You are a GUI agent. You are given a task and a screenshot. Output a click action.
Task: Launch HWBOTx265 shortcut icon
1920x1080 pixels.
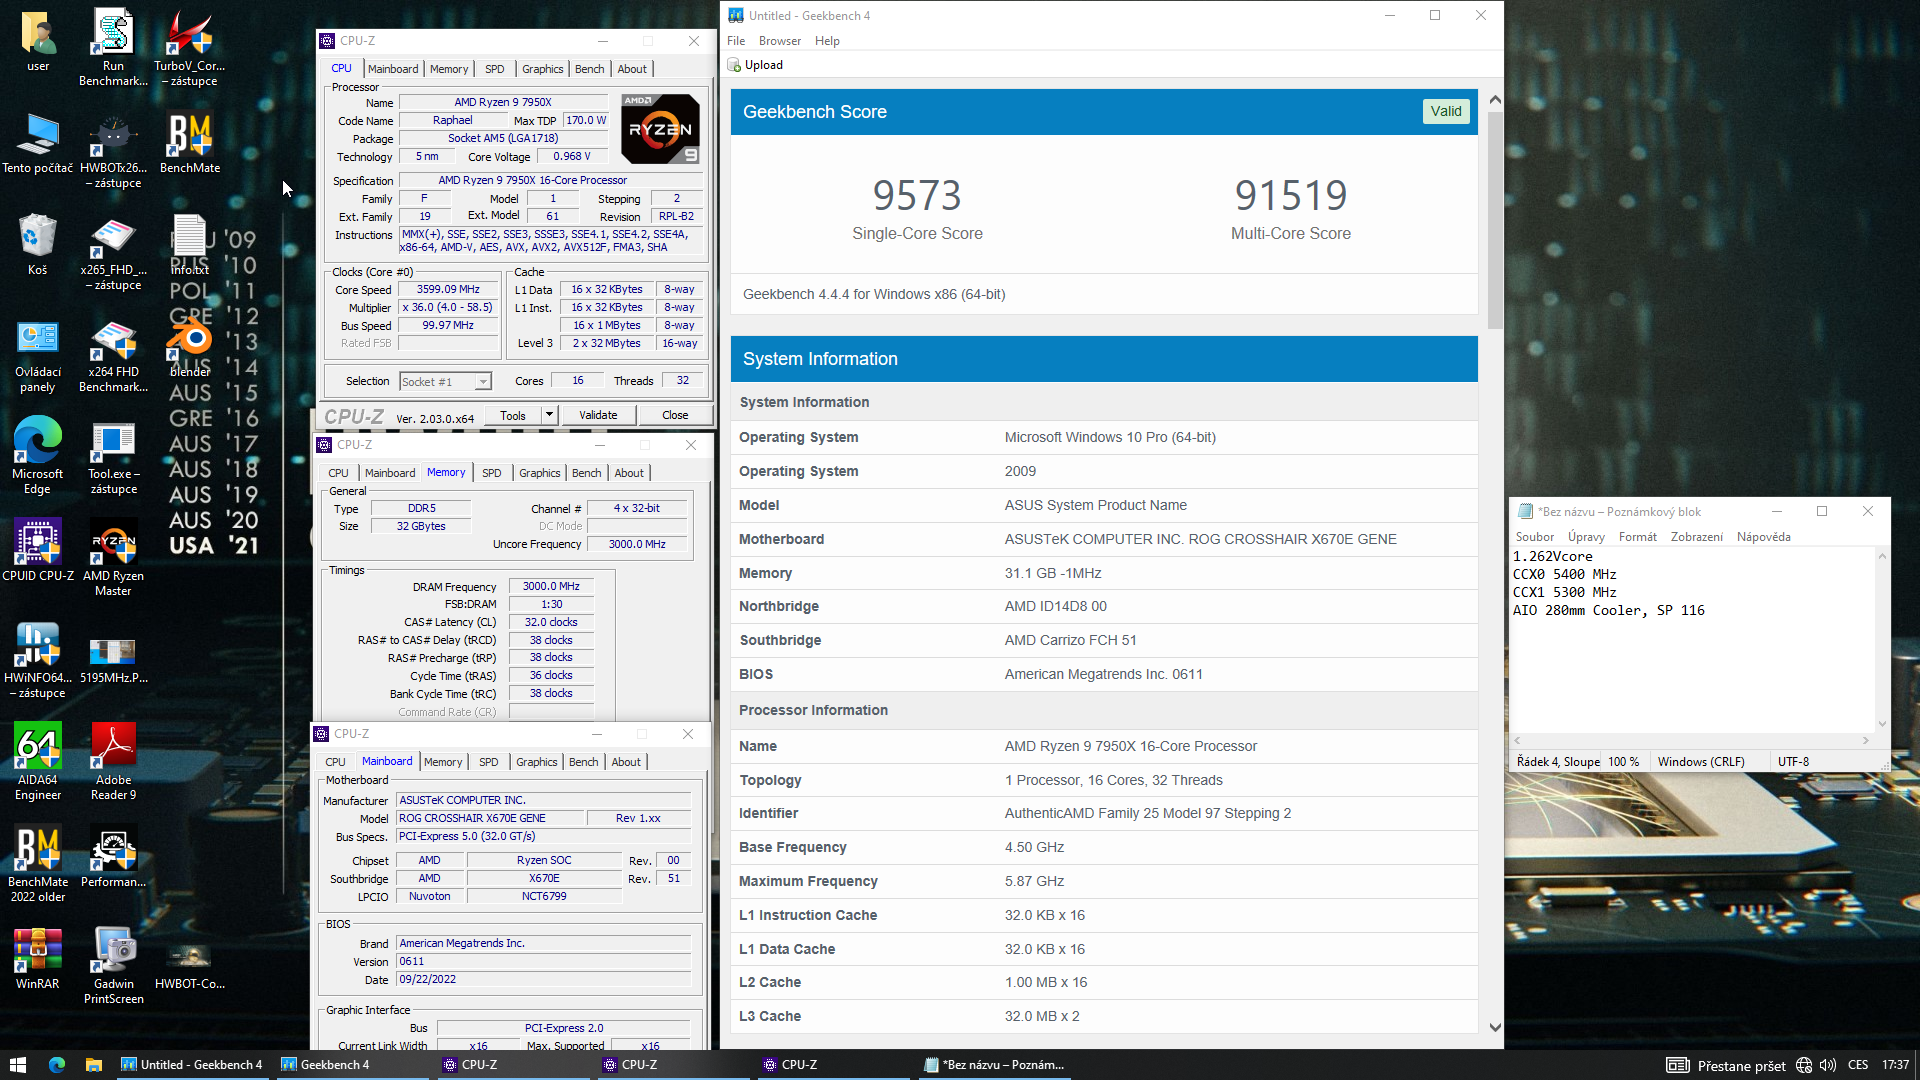coord(113,150)
